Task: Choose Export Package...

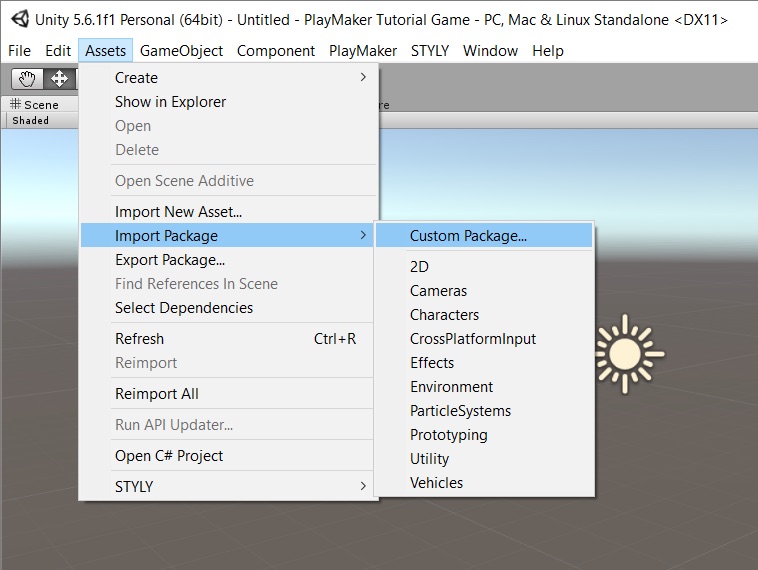Action: tap(228, 260)
